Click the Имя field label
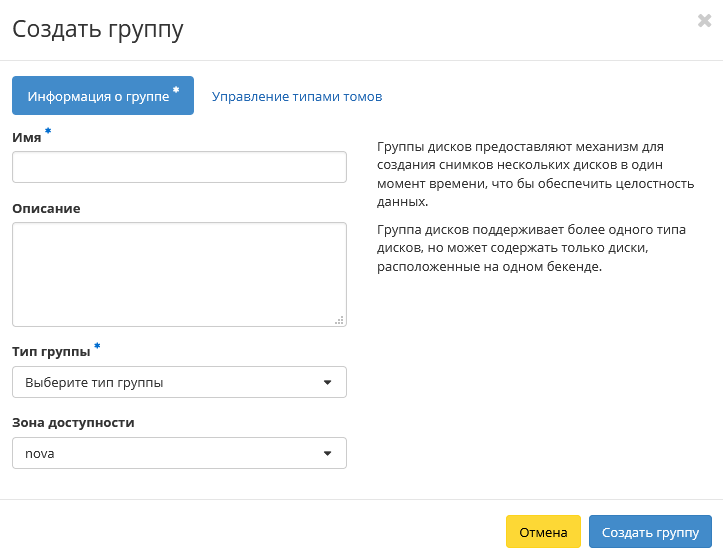Image resolution: width=723 pixels, height=560 pixels. (27, 138)
